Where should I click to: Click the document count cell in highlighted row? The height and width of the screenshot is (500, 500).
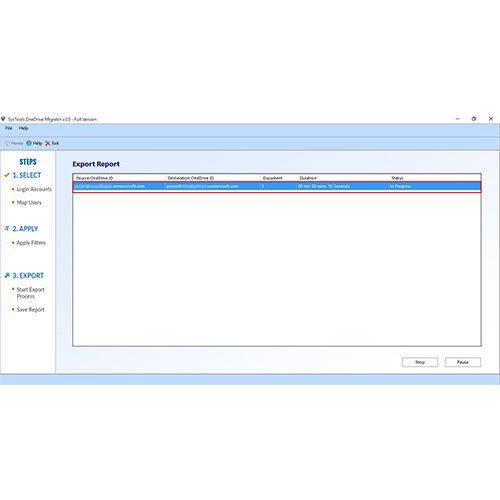click(263, 186)
